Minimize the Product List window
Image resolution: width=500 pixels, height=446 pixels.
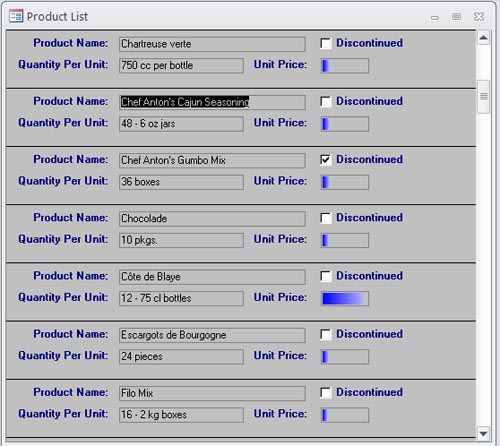pos(434,17)
